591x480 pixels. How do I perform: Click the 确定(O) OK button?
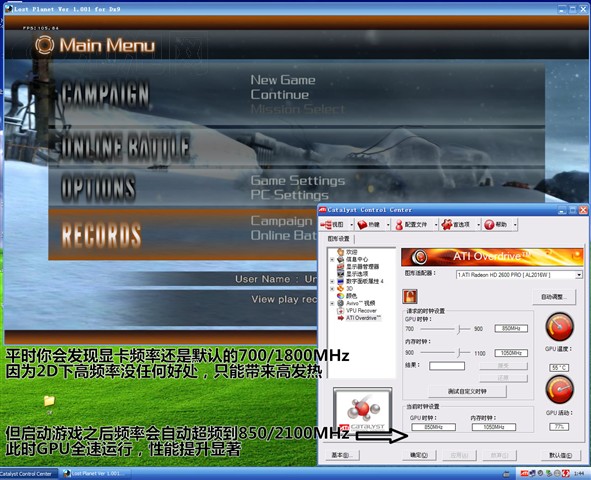tap(419, 455)
